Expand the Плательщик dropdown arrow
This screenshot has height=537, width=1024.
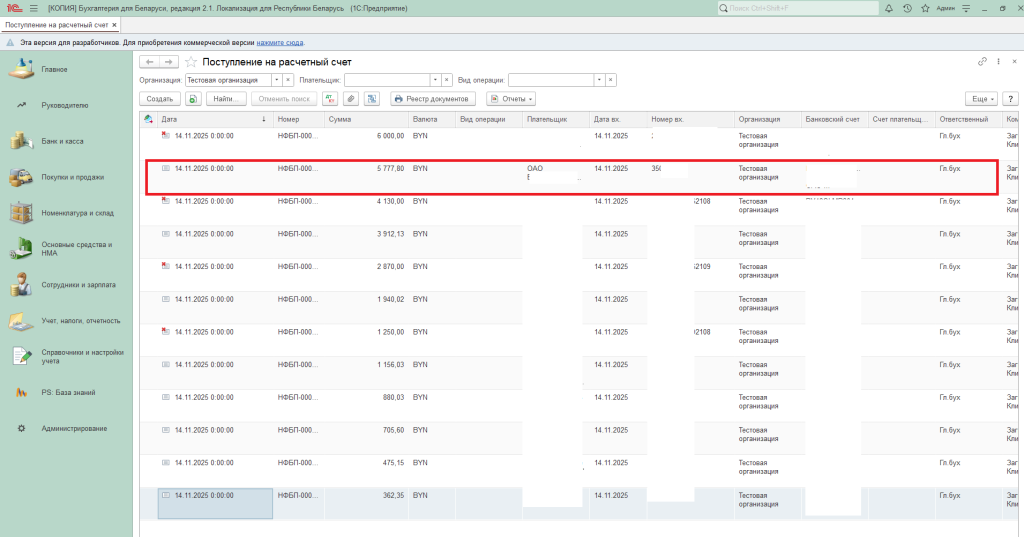click(x=435, y=80)
